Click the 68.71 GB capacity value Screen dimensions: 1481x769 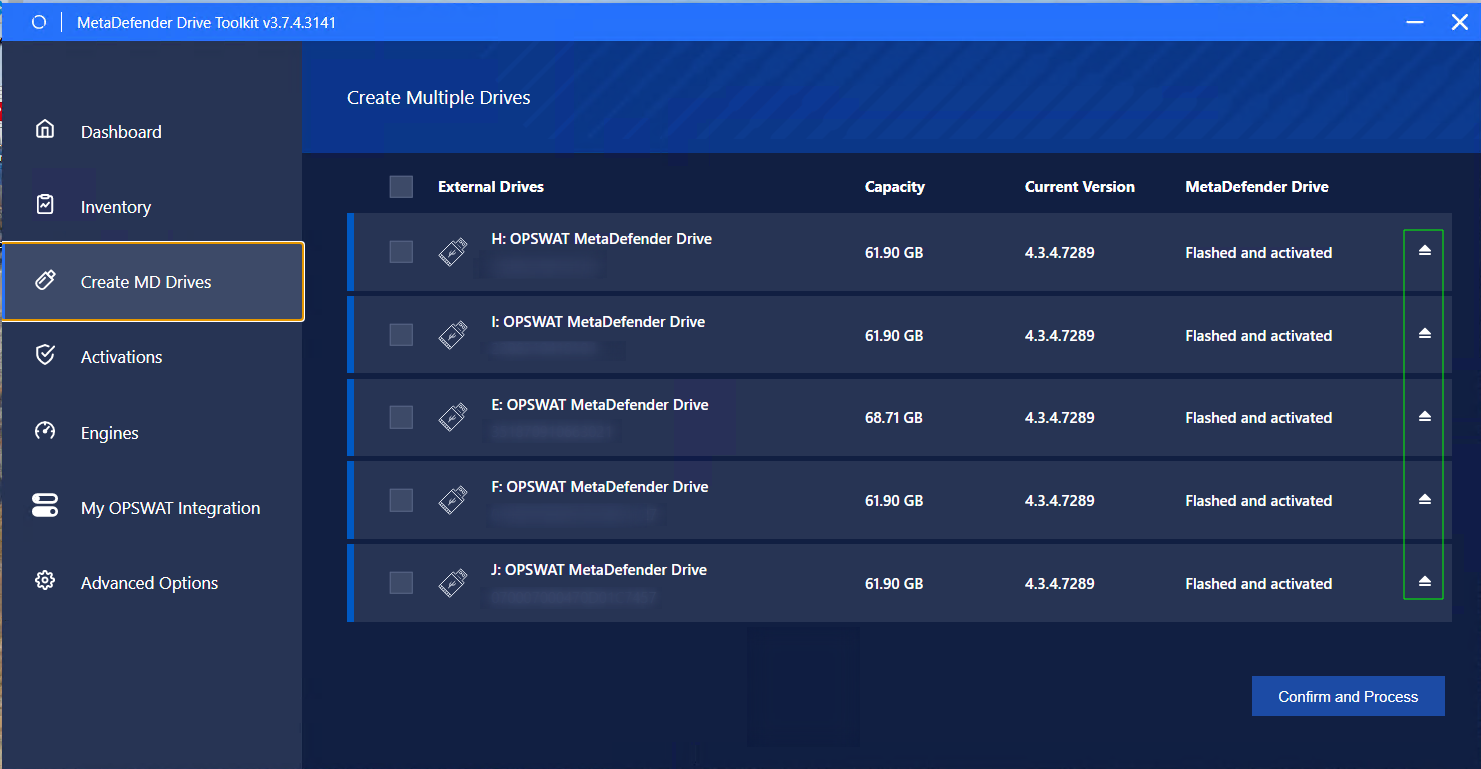click(894, 418)
